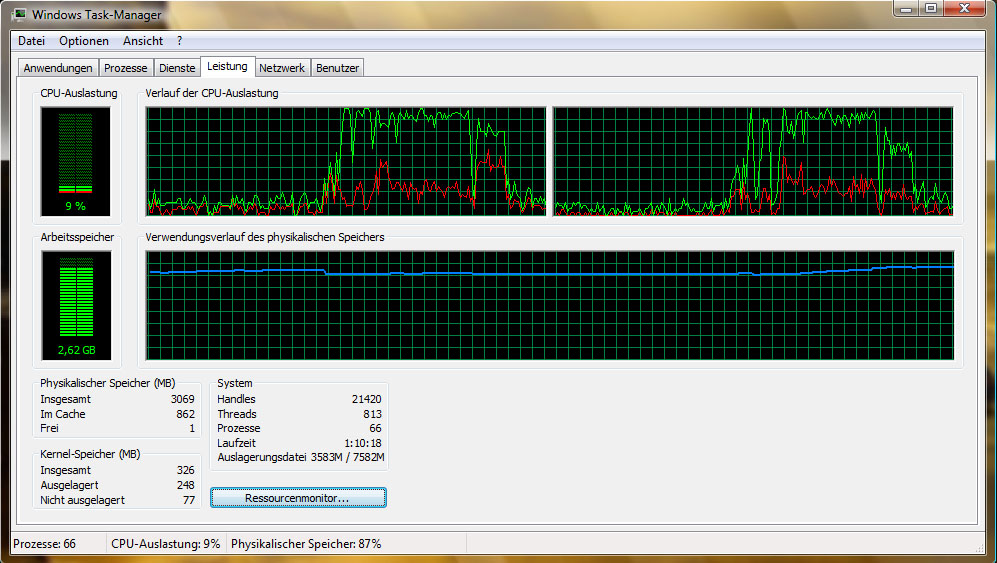
Task: Switch to the Dienste tab
Action: [177, 68]
